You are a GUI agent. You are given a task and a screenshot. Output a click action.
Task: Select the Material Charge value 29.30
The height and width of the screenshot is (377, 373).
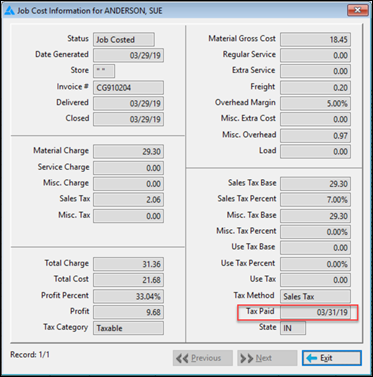128,151
